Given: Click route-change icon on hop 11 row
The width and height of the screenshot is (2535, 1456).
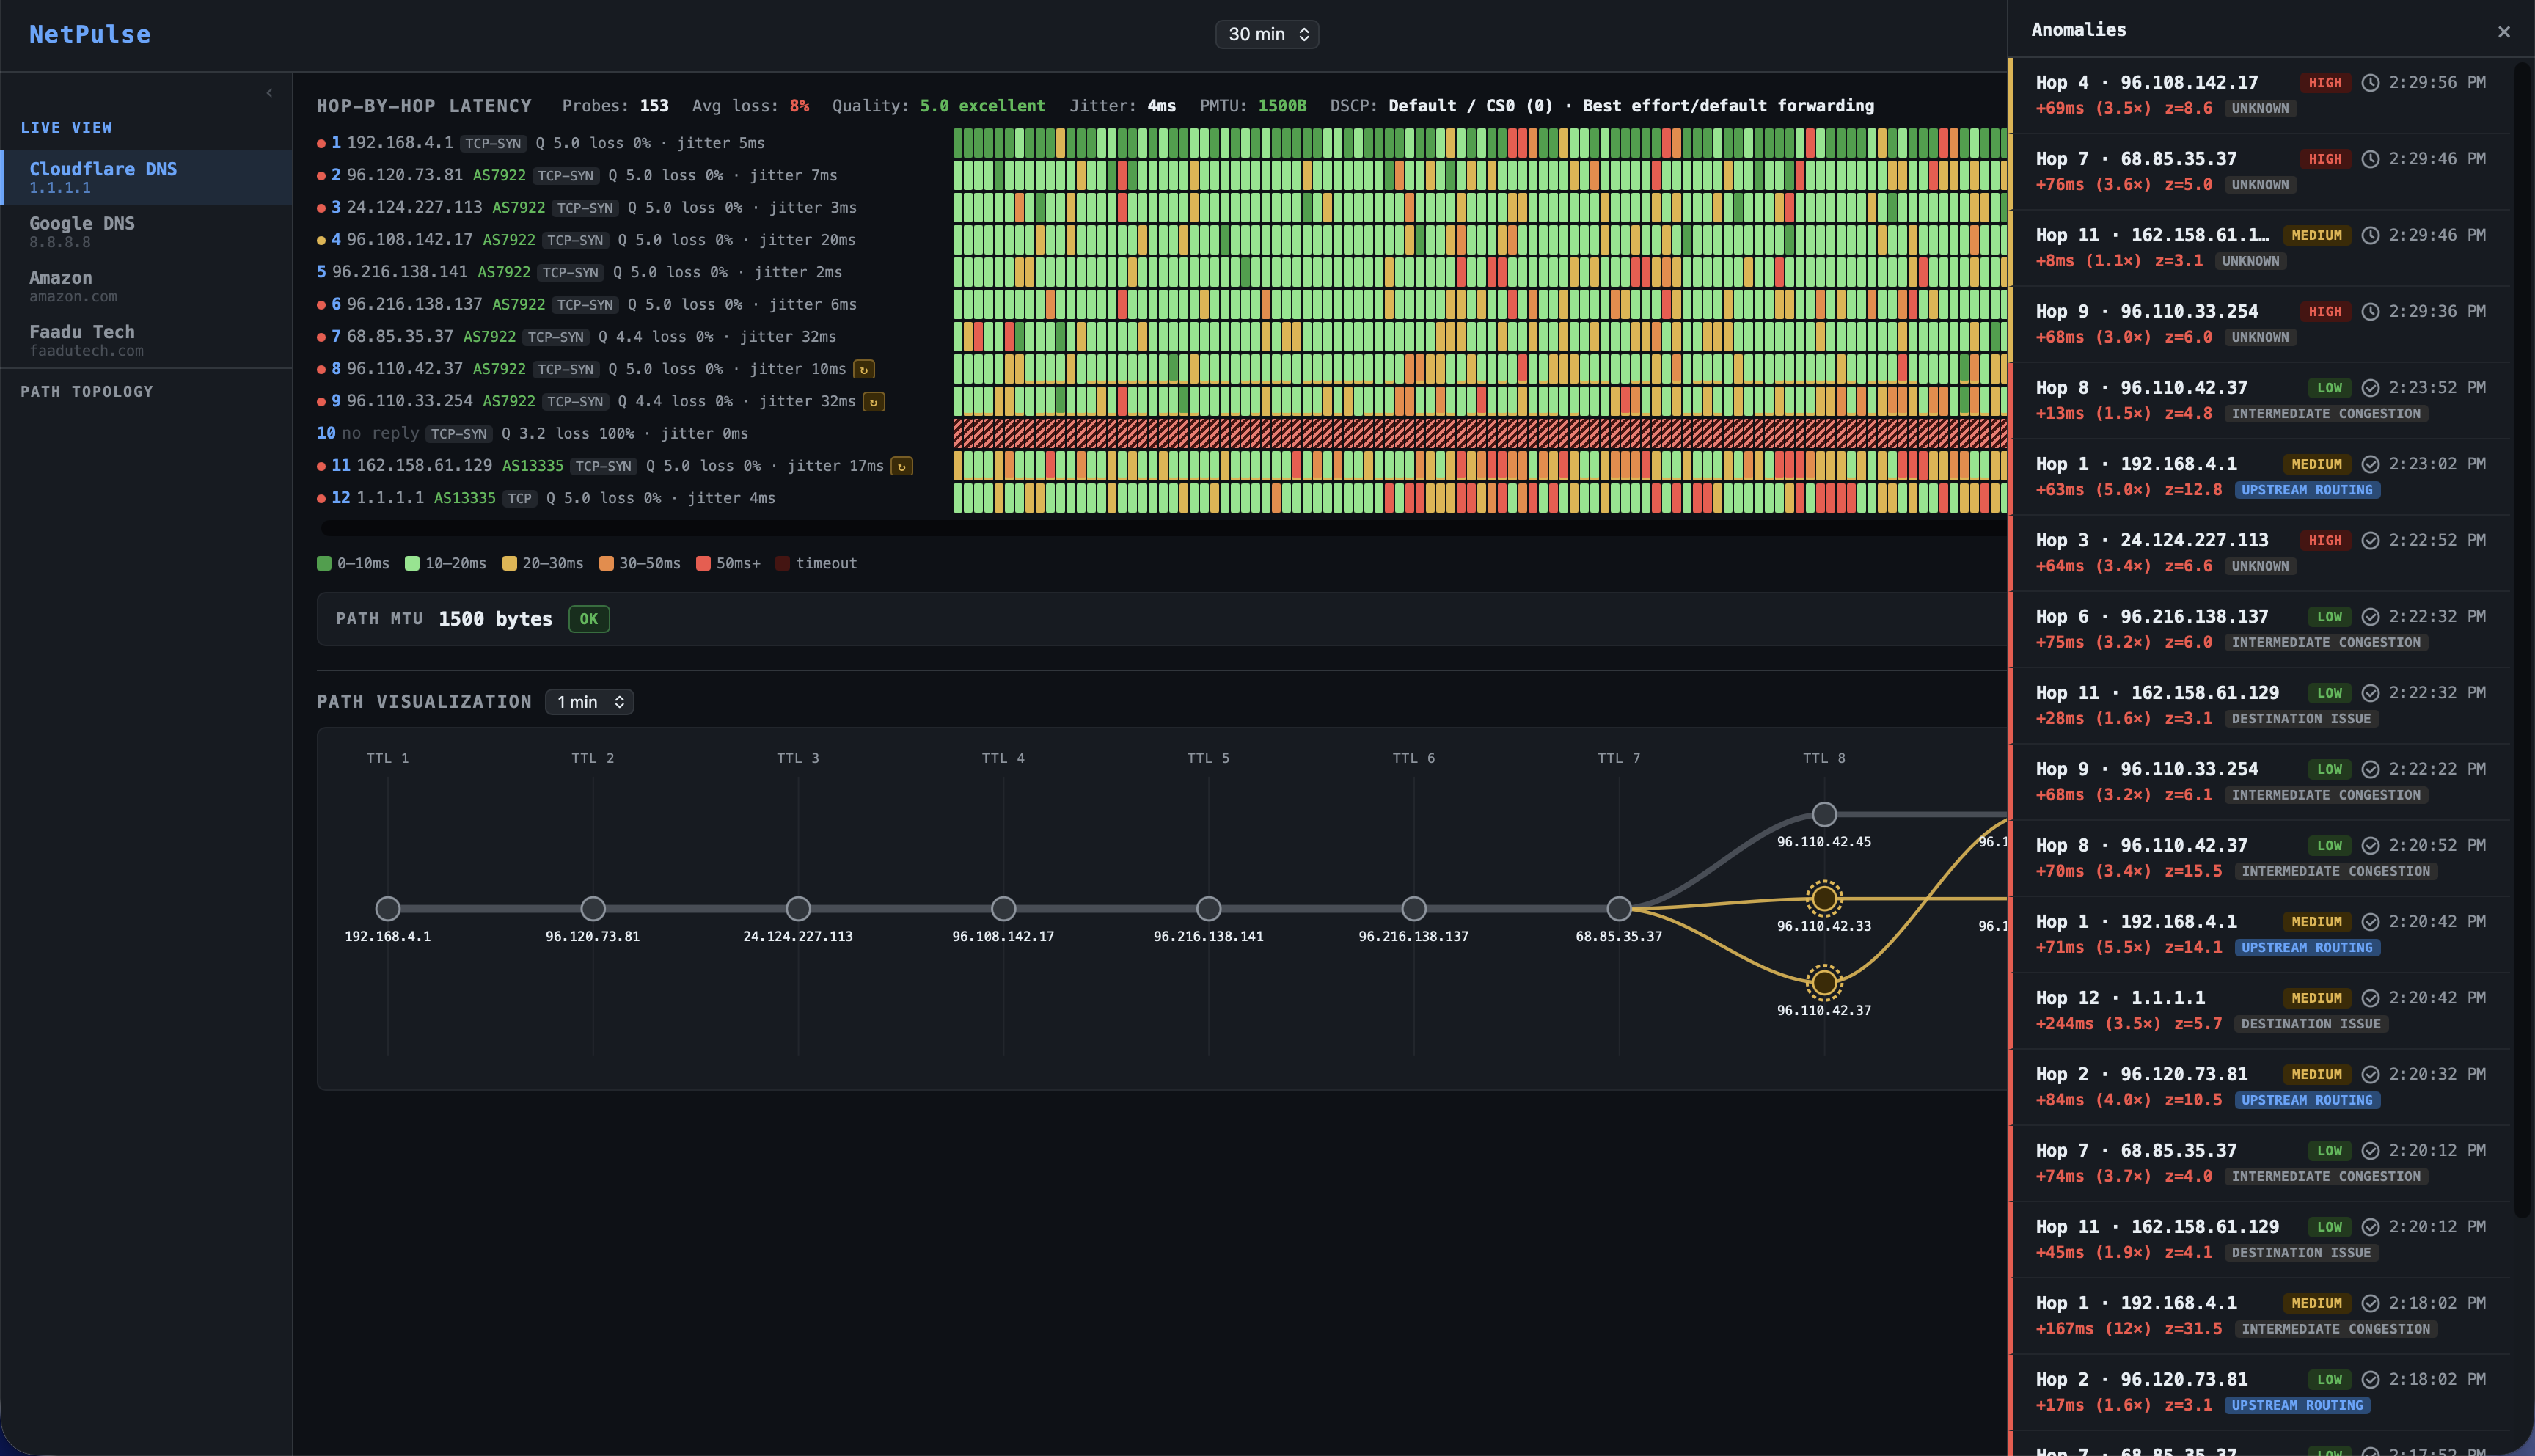Looking at the screenshot, I should tap(902, 467).
